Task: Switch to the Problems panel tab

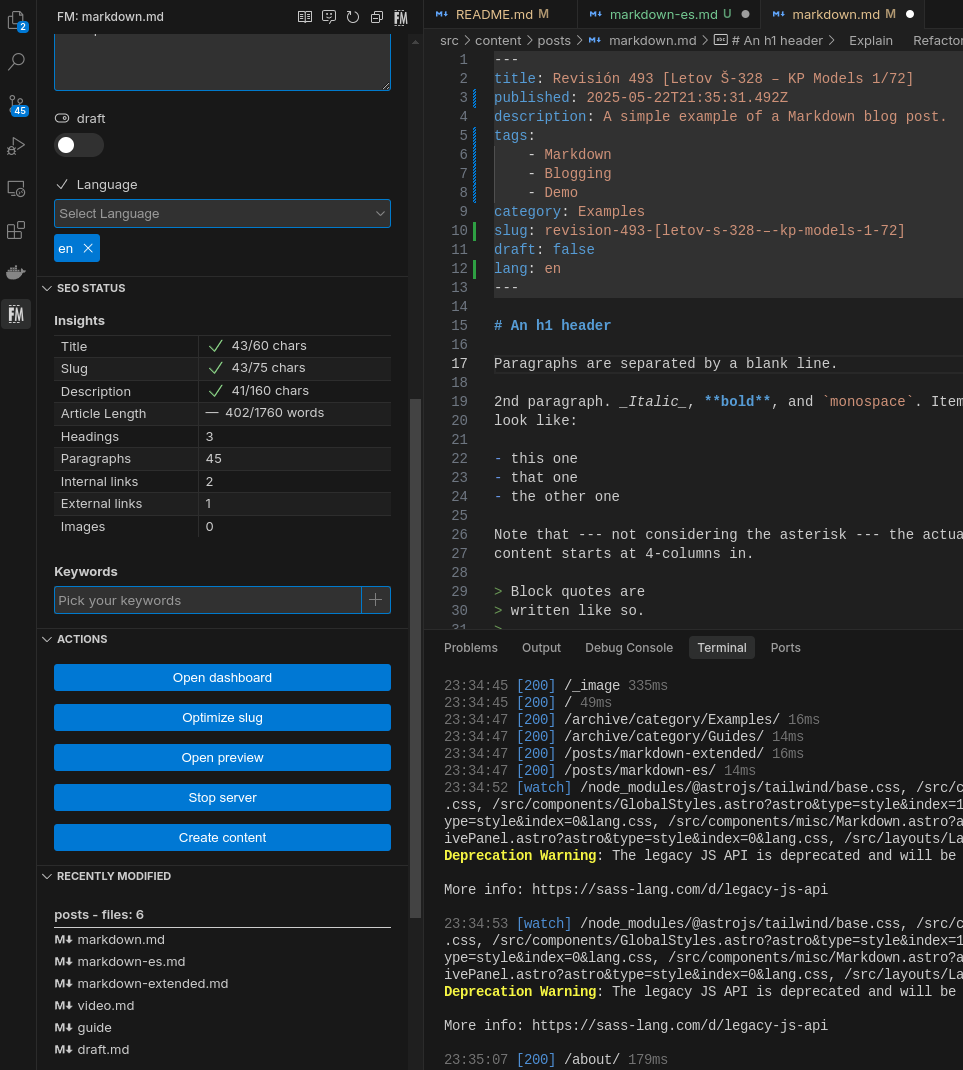Action: (471, 648)
